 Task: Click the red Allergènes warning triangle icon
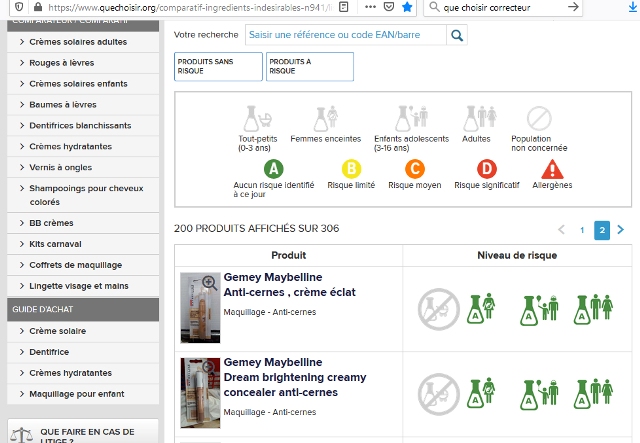(x=551, y=169)
